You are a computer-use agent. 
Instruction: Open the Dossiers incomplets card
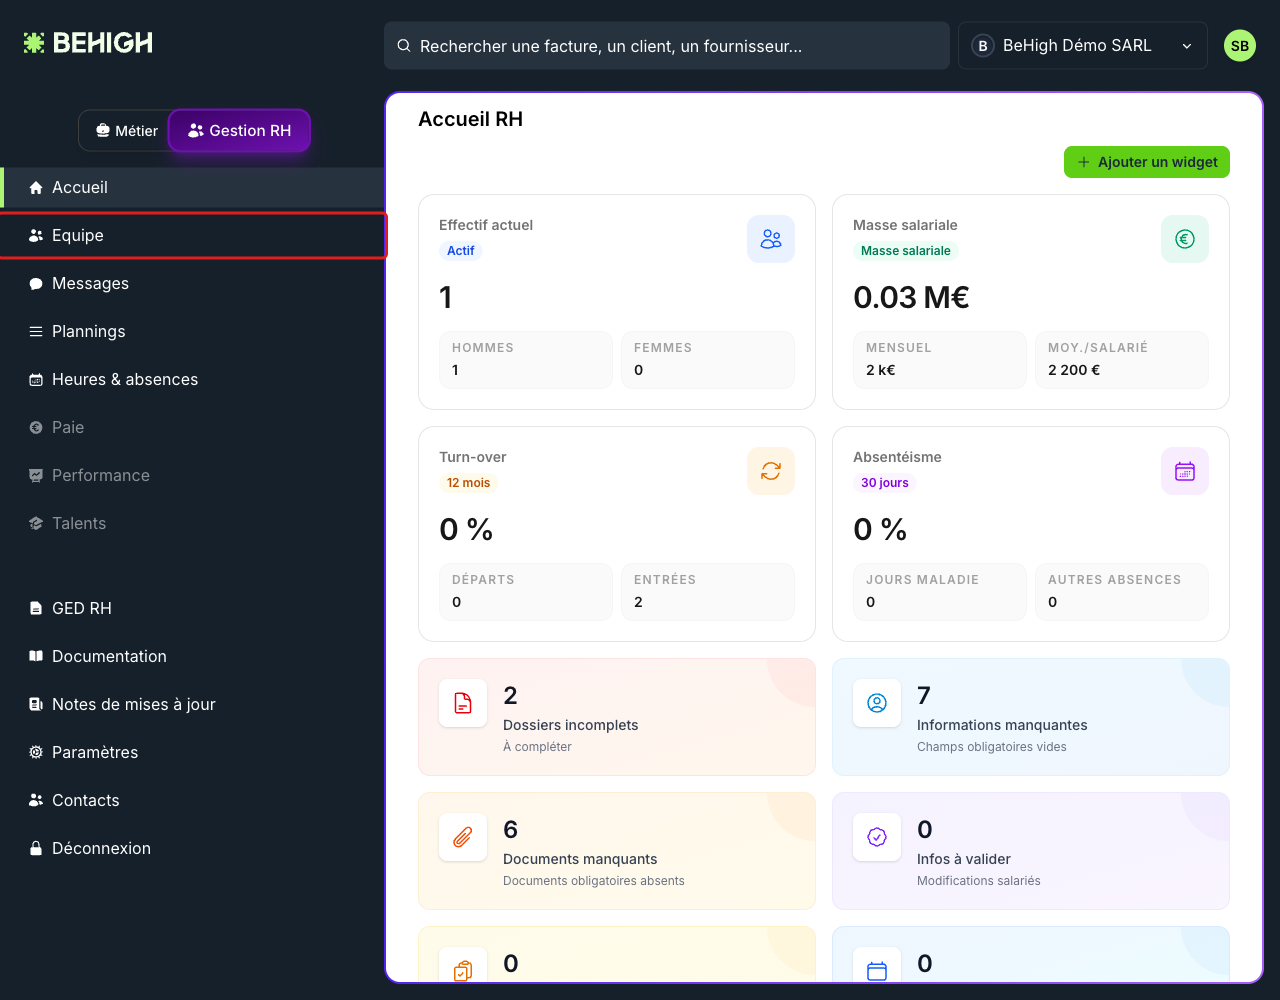617,717
